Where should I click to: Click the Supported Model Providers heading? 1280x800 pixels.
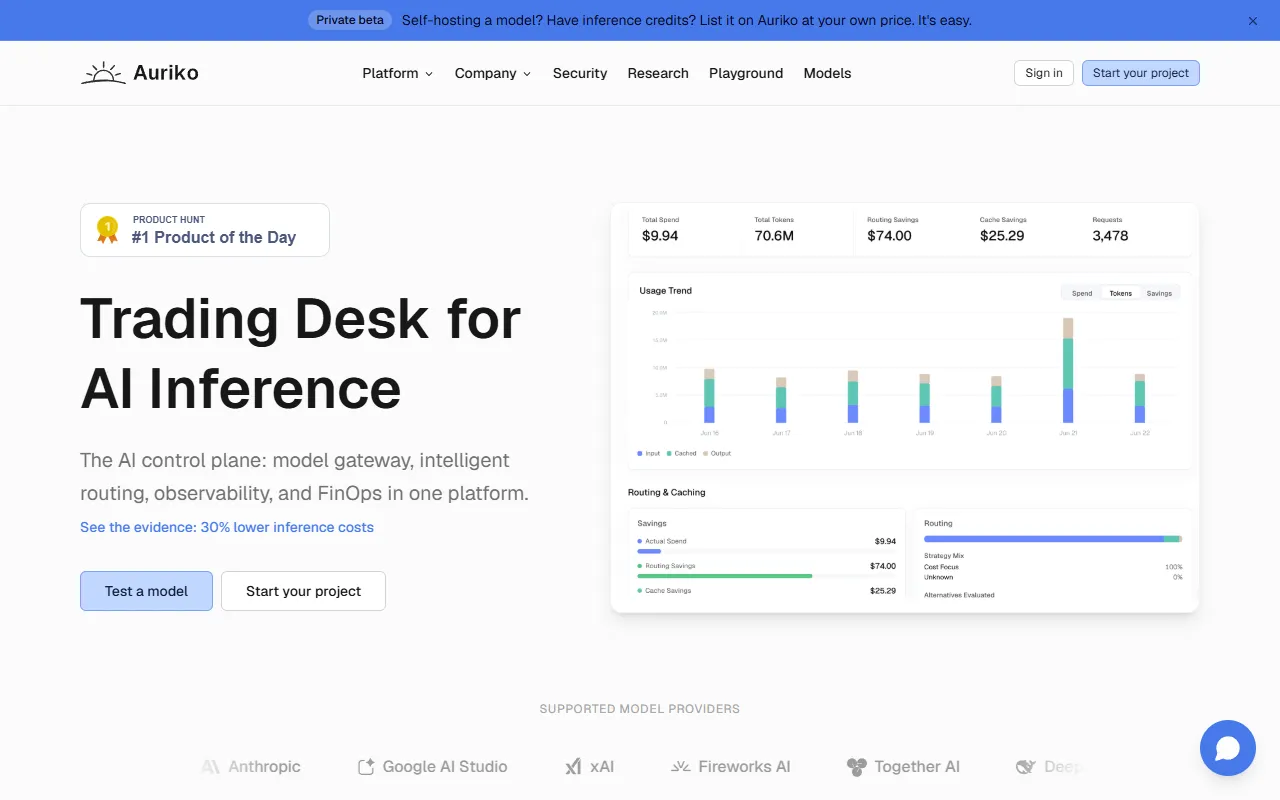pos(640,709)
